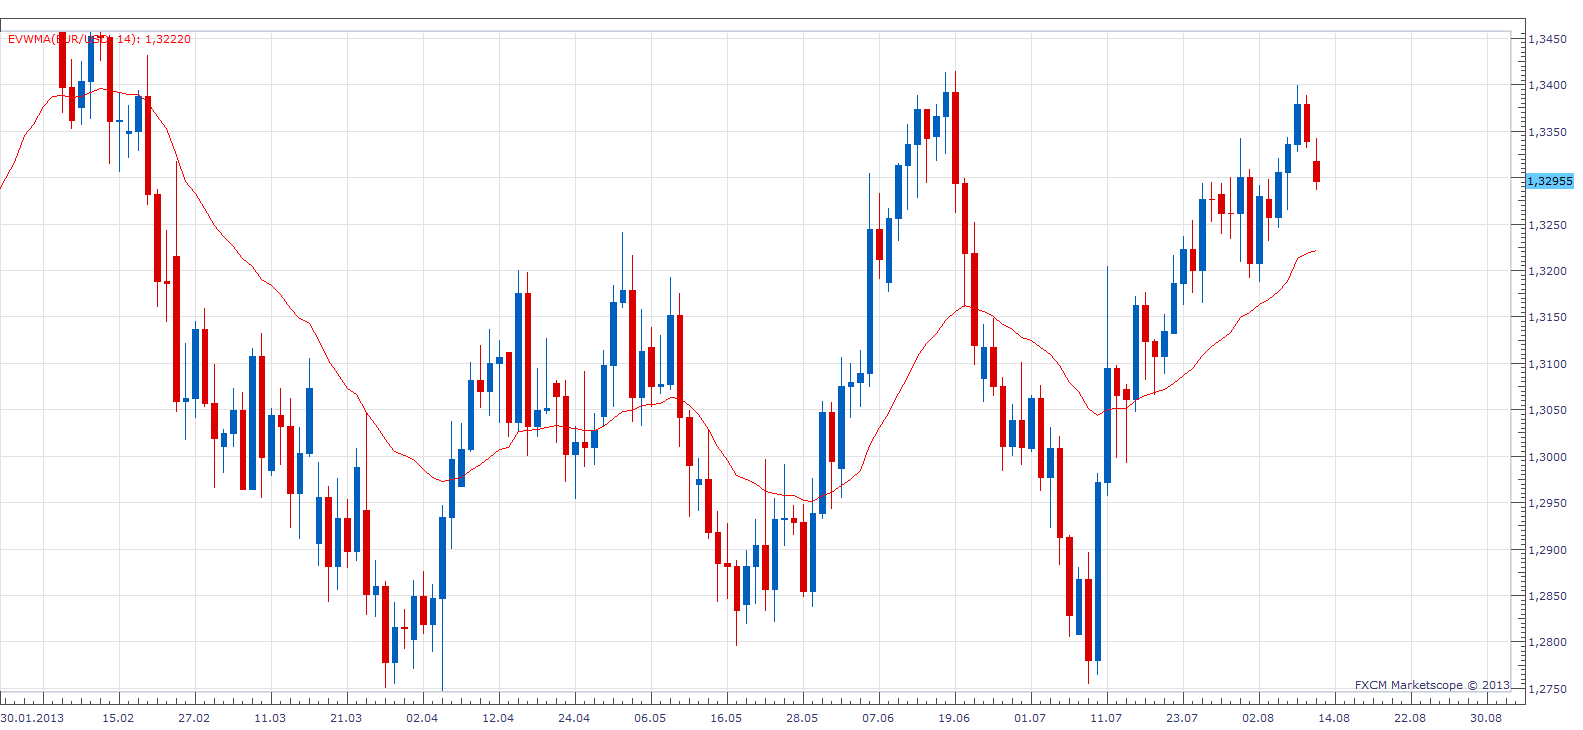Click the 1,3050 price axis label
The image size is (1583, 730).
pyautogui.click(x=1548, y=410)
